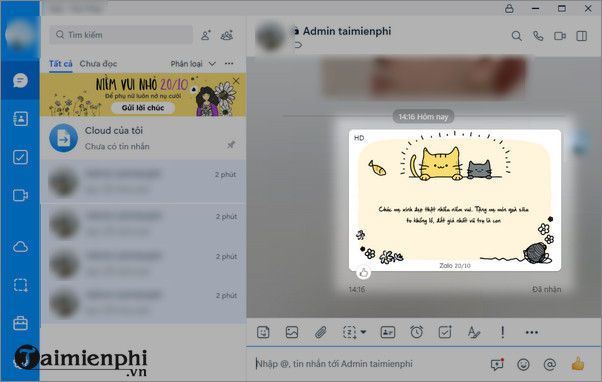Open the Contacts icon in the sidebar
Screen dimensions: 602x382
20,119
